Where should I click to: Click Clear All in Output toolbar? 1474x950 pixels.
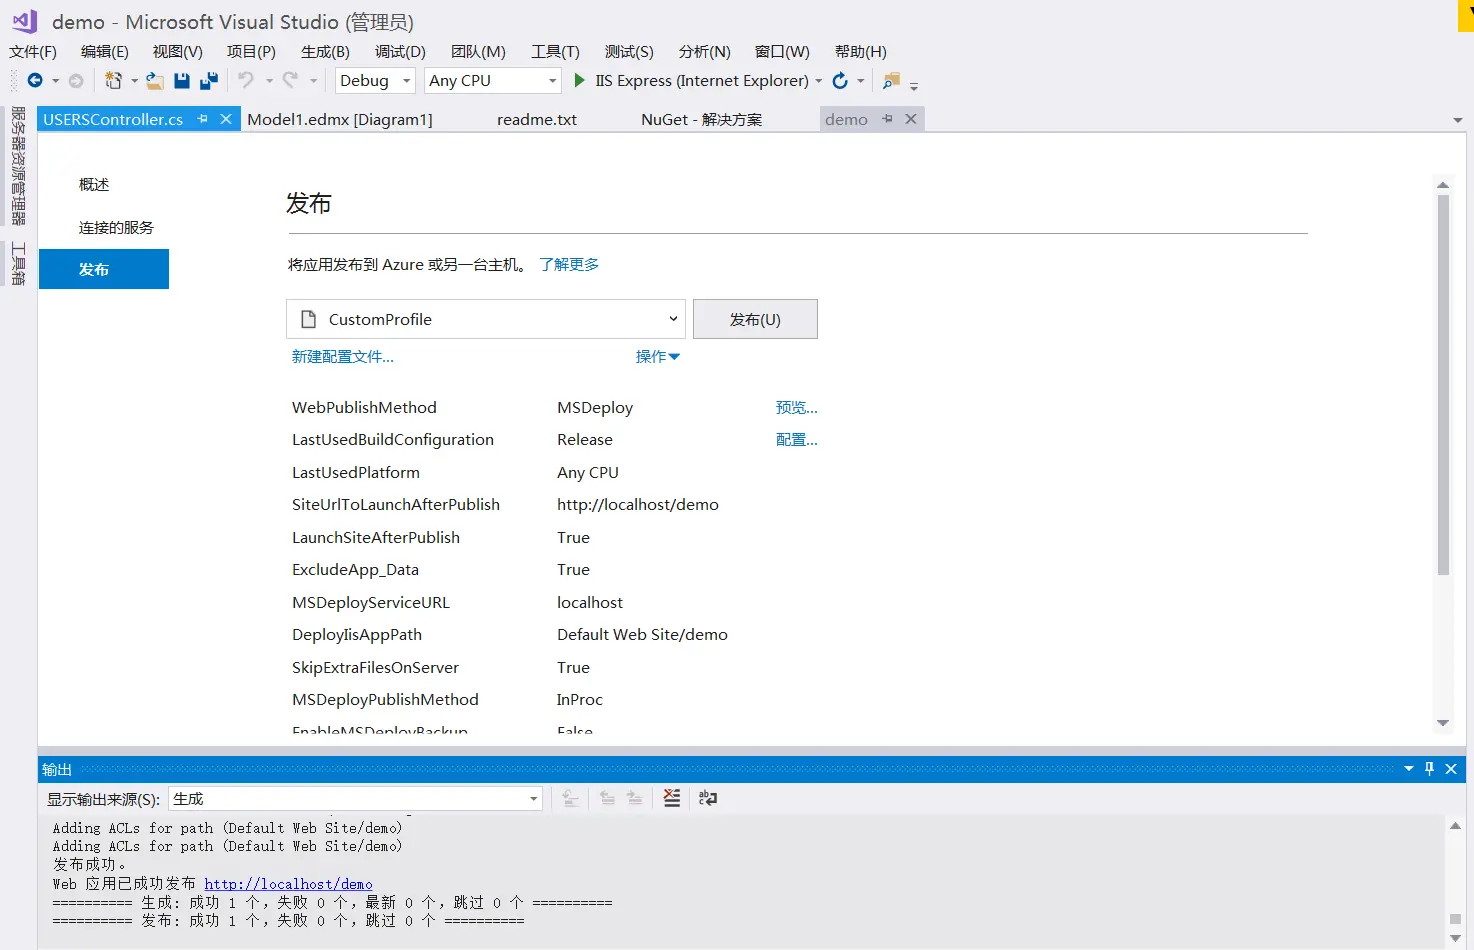[672, 798]
